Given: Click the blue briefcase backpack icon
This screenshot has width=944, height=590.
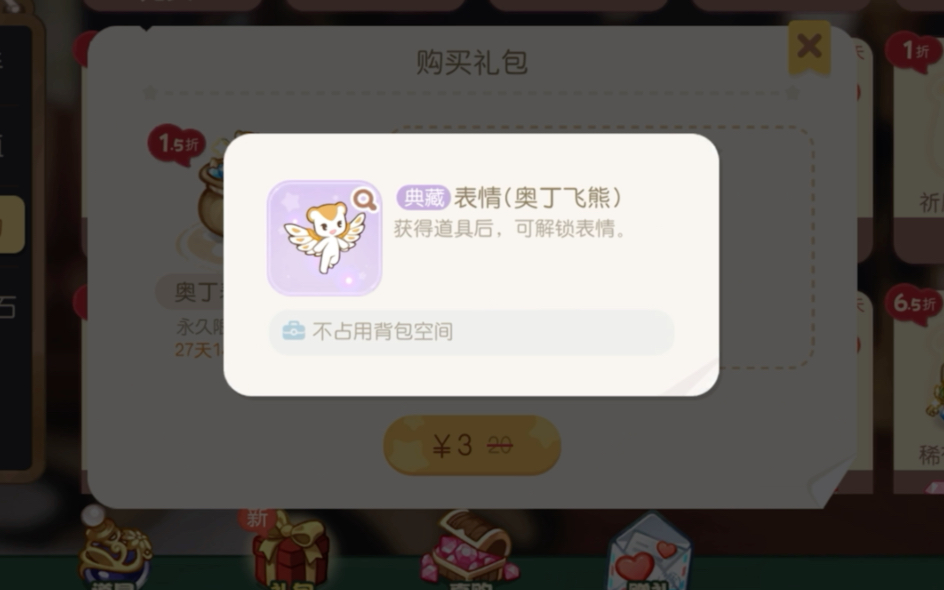Looking at the screenshot, I should point(294,331).
